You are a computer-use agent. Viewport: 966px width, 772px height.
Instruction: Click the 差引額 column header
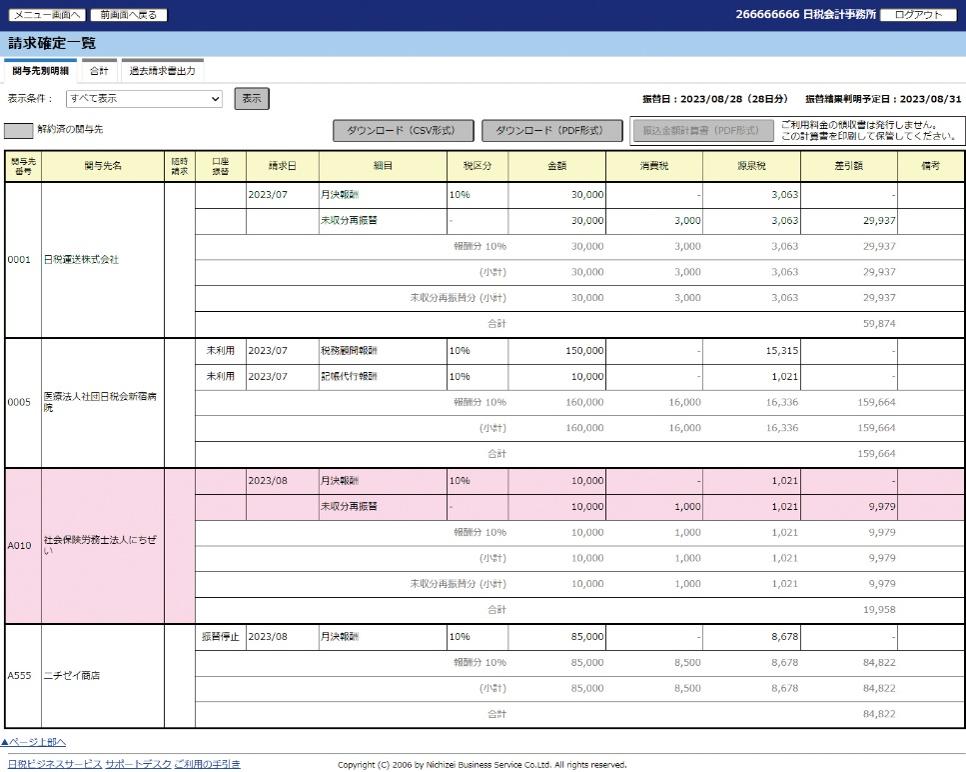(x=848, y=166)
